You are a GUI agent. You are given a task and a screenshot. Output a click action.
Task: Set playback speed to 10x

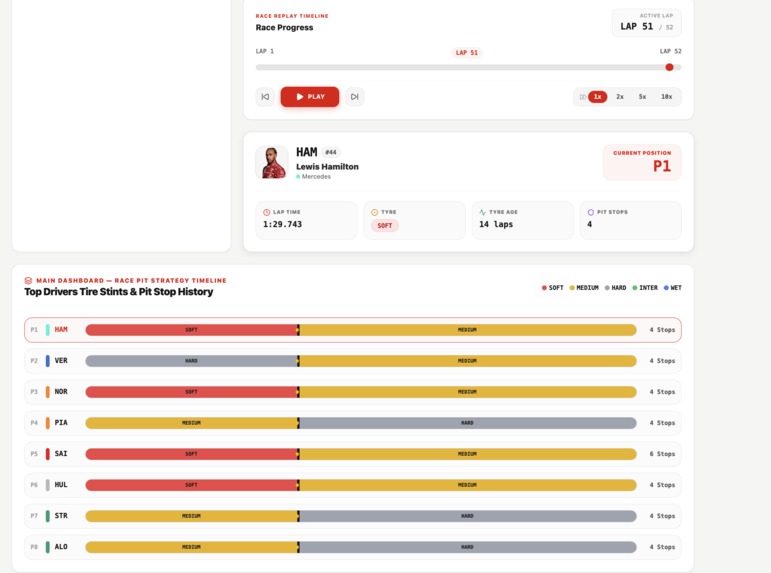[666, 97]
